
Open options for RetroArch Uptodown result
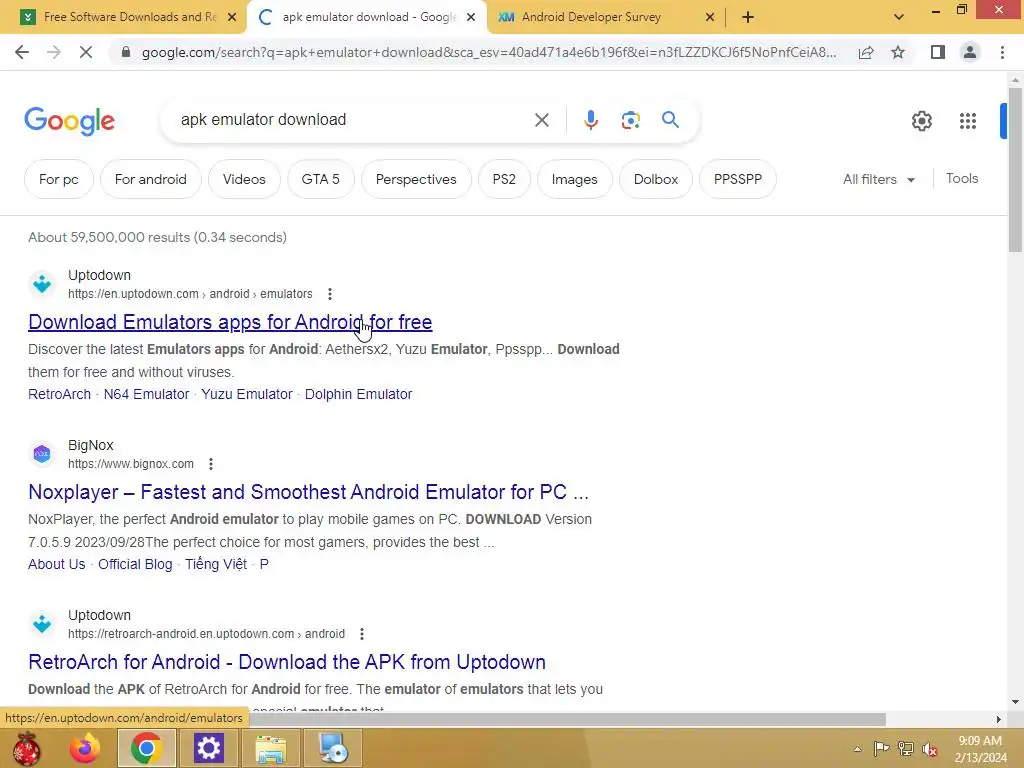pos(362,633)
